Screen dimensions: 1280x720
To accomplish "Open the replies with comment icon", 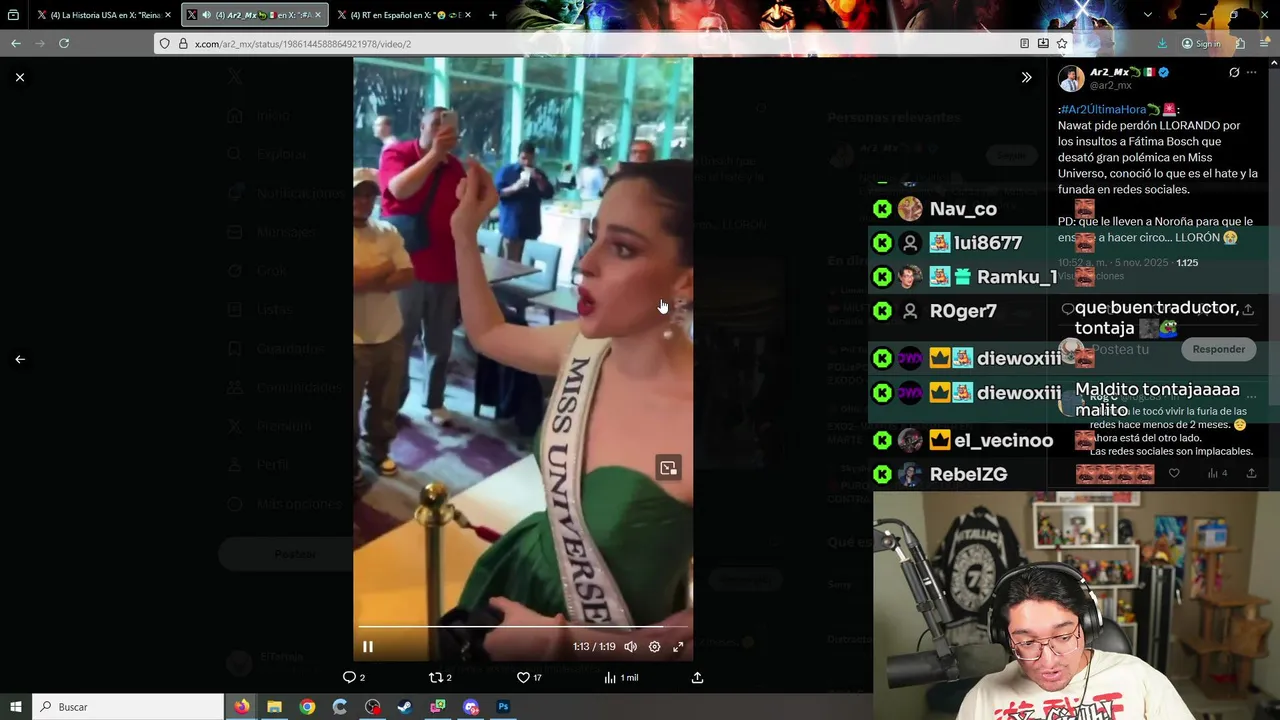I will (354, 678).
